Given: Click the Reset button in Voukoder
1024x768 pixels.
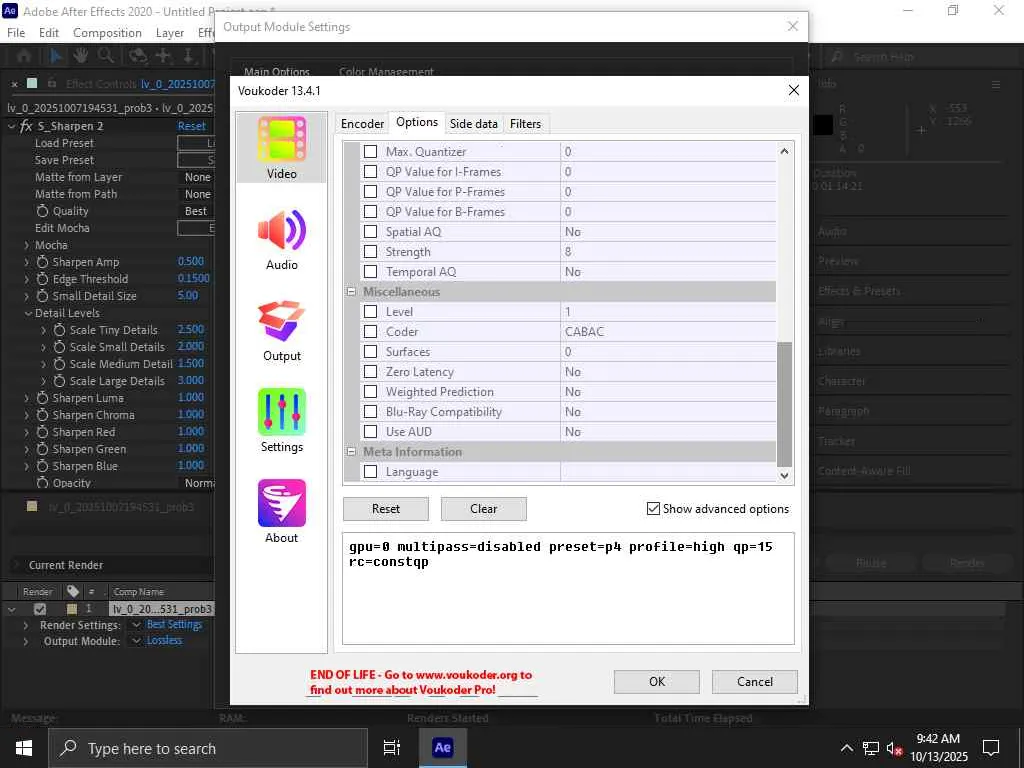Looking at the screenshot, I should [386, 509].
